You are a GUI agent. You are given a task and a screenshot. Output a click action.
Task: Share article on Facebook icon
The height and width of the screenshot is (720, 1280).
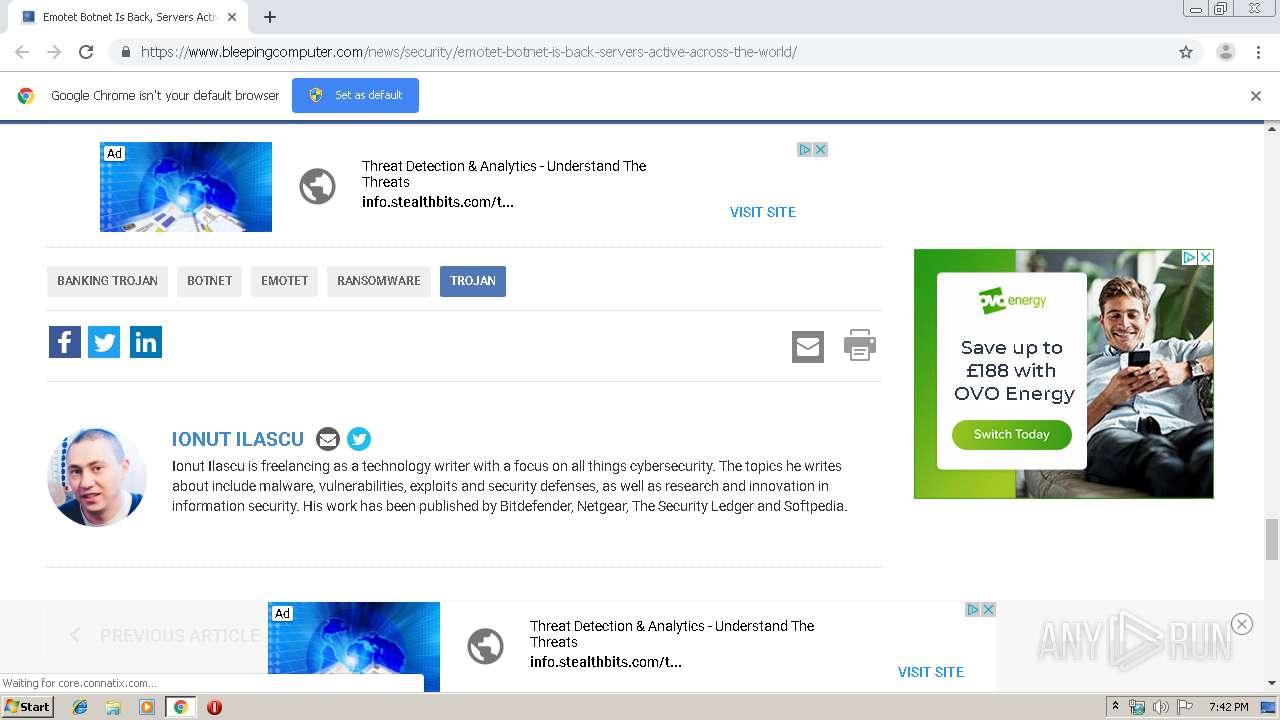(x=65, y=342)
